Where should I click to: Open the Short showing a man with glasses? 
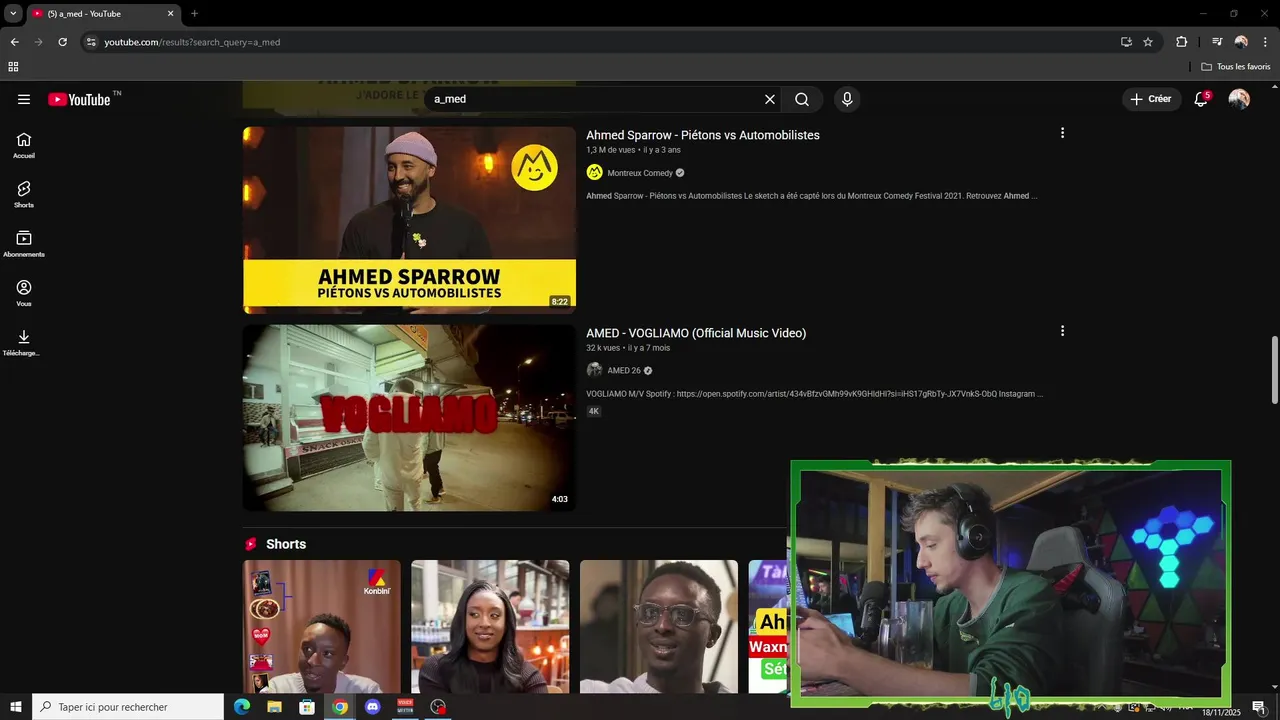(x=659, y=626)
